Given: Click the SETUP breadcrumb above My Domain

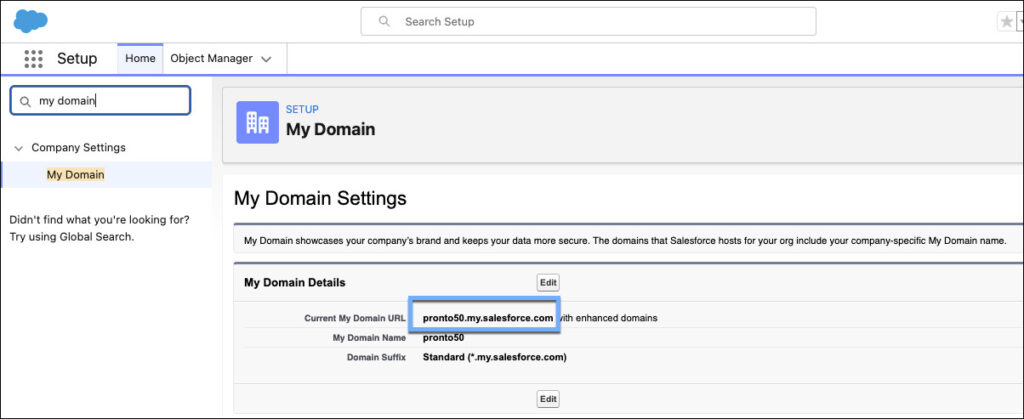Looking at the screenshot, I should 302,109.
